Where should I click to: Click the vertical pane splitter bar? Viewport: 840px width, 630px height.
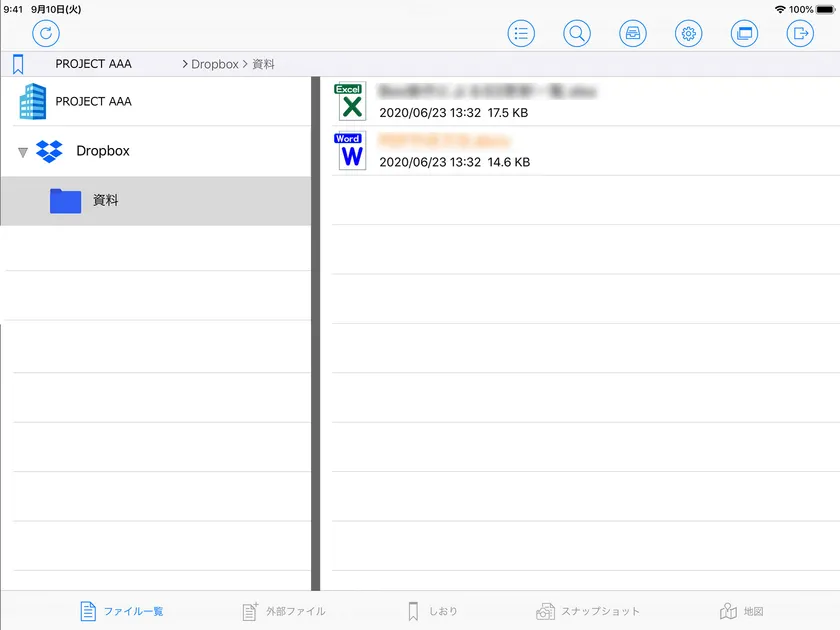[316, 333]
